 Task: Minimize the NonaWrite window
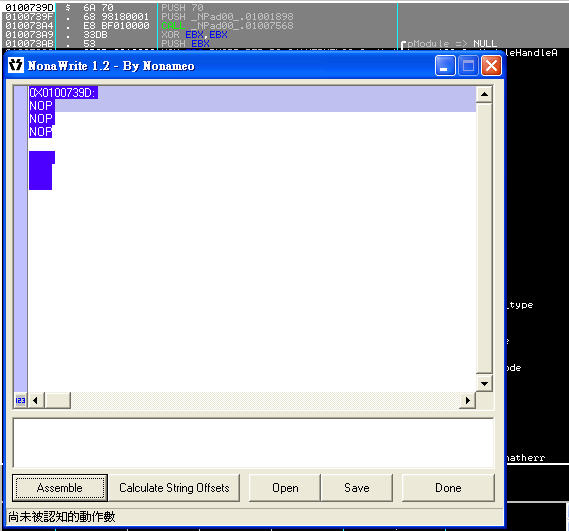[445, 66]
